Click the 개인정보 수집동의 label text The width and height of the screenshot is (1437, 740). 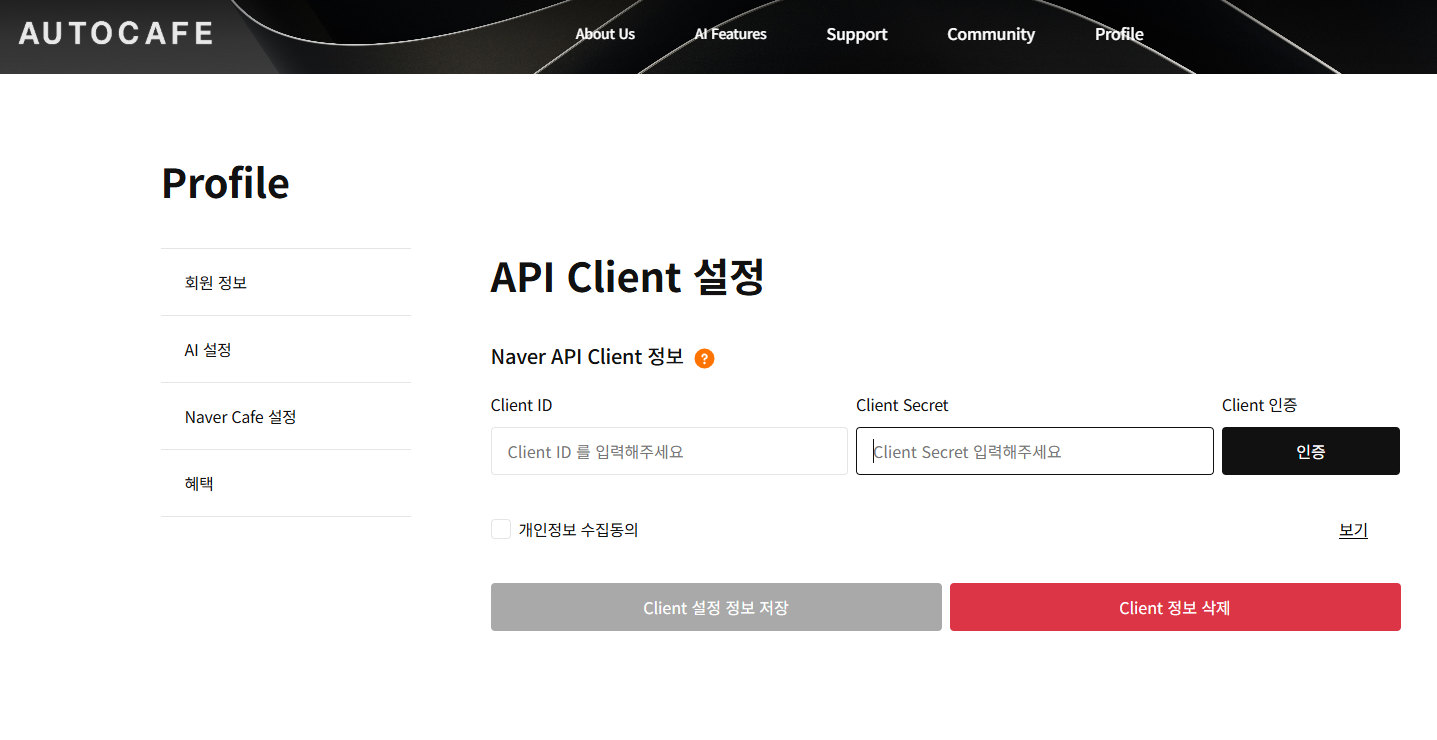[578, 530]
